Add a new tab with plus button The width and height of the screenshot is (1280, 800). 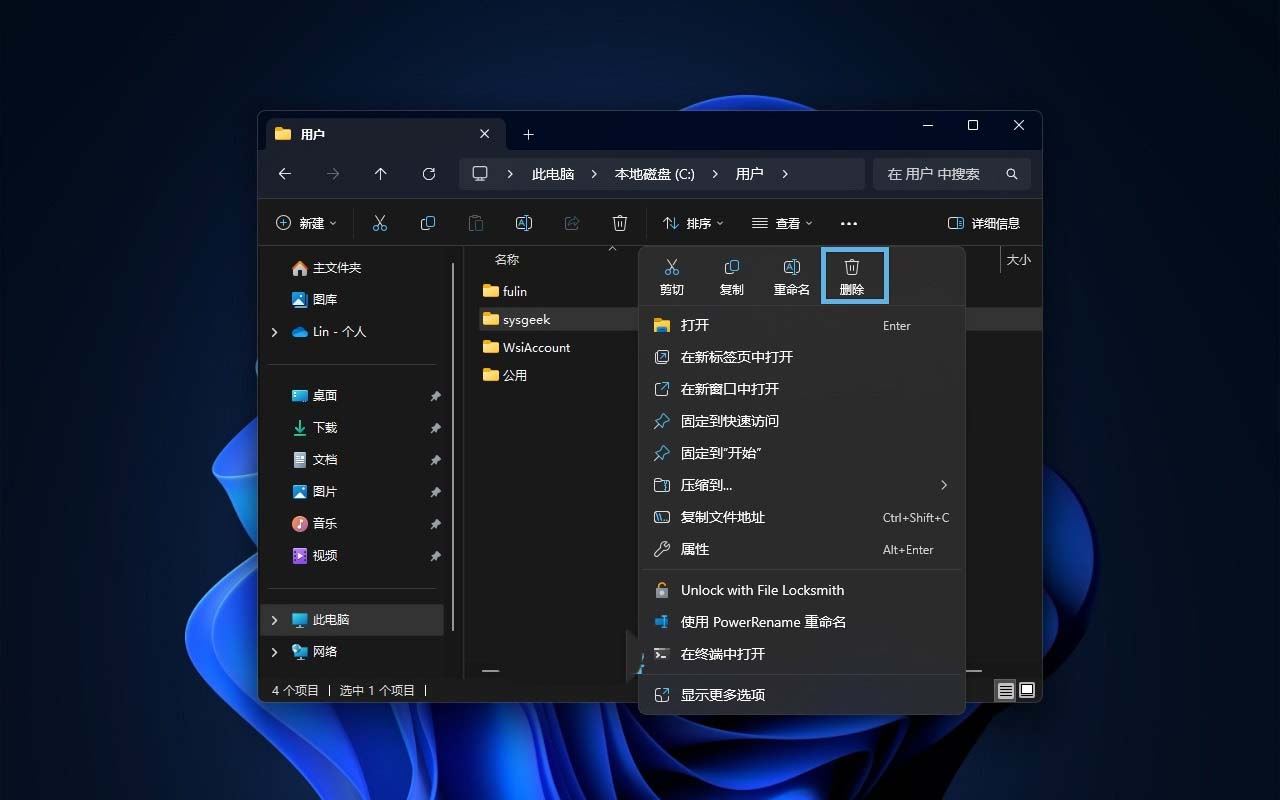pos(529,134)
